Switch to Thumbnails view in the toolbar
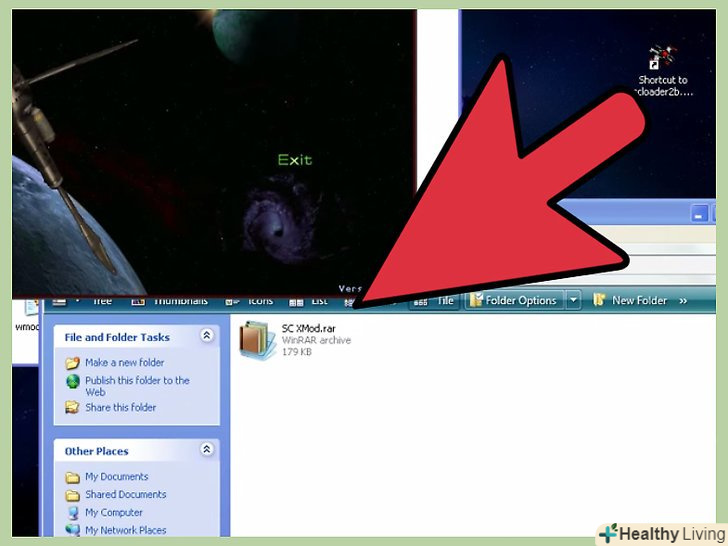728x546 pixels. tap(170, 301)
